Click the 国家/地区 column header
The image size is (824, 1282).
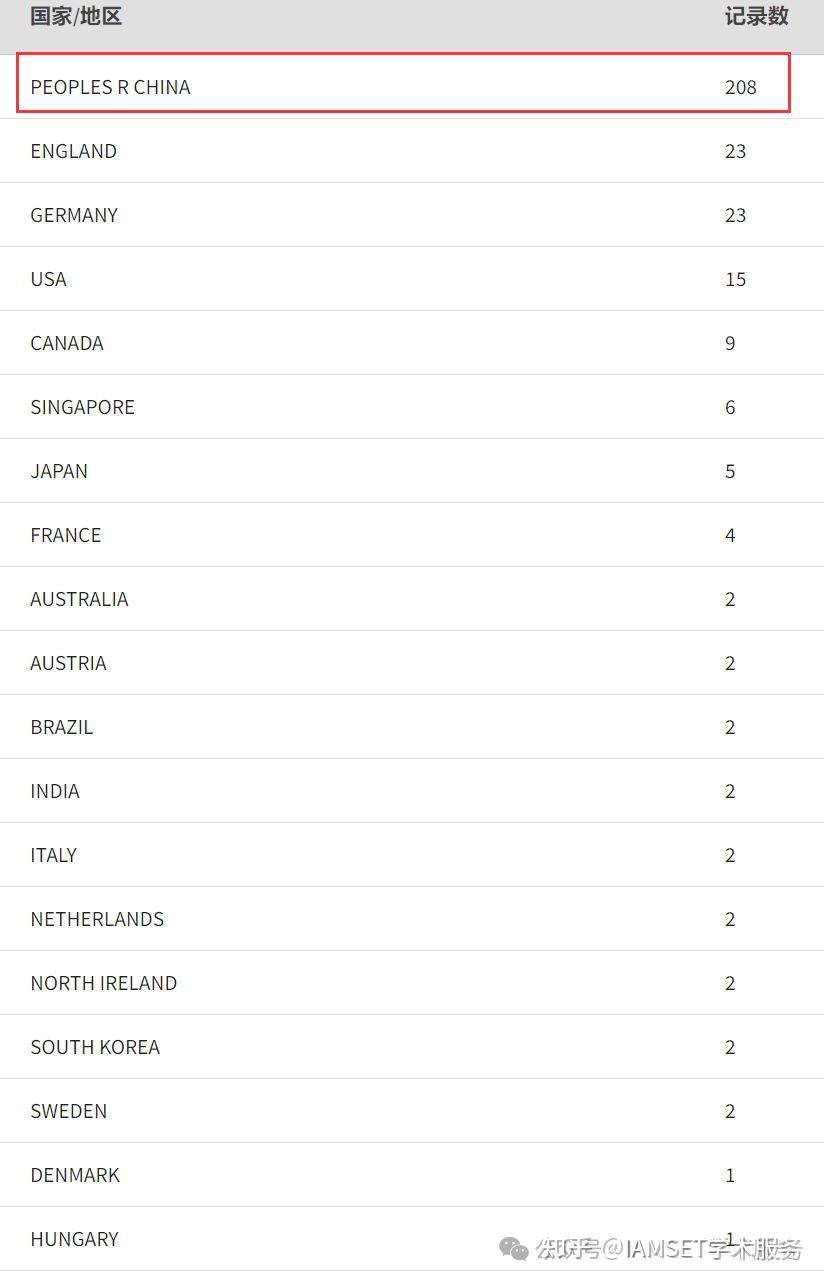[76, 16]
